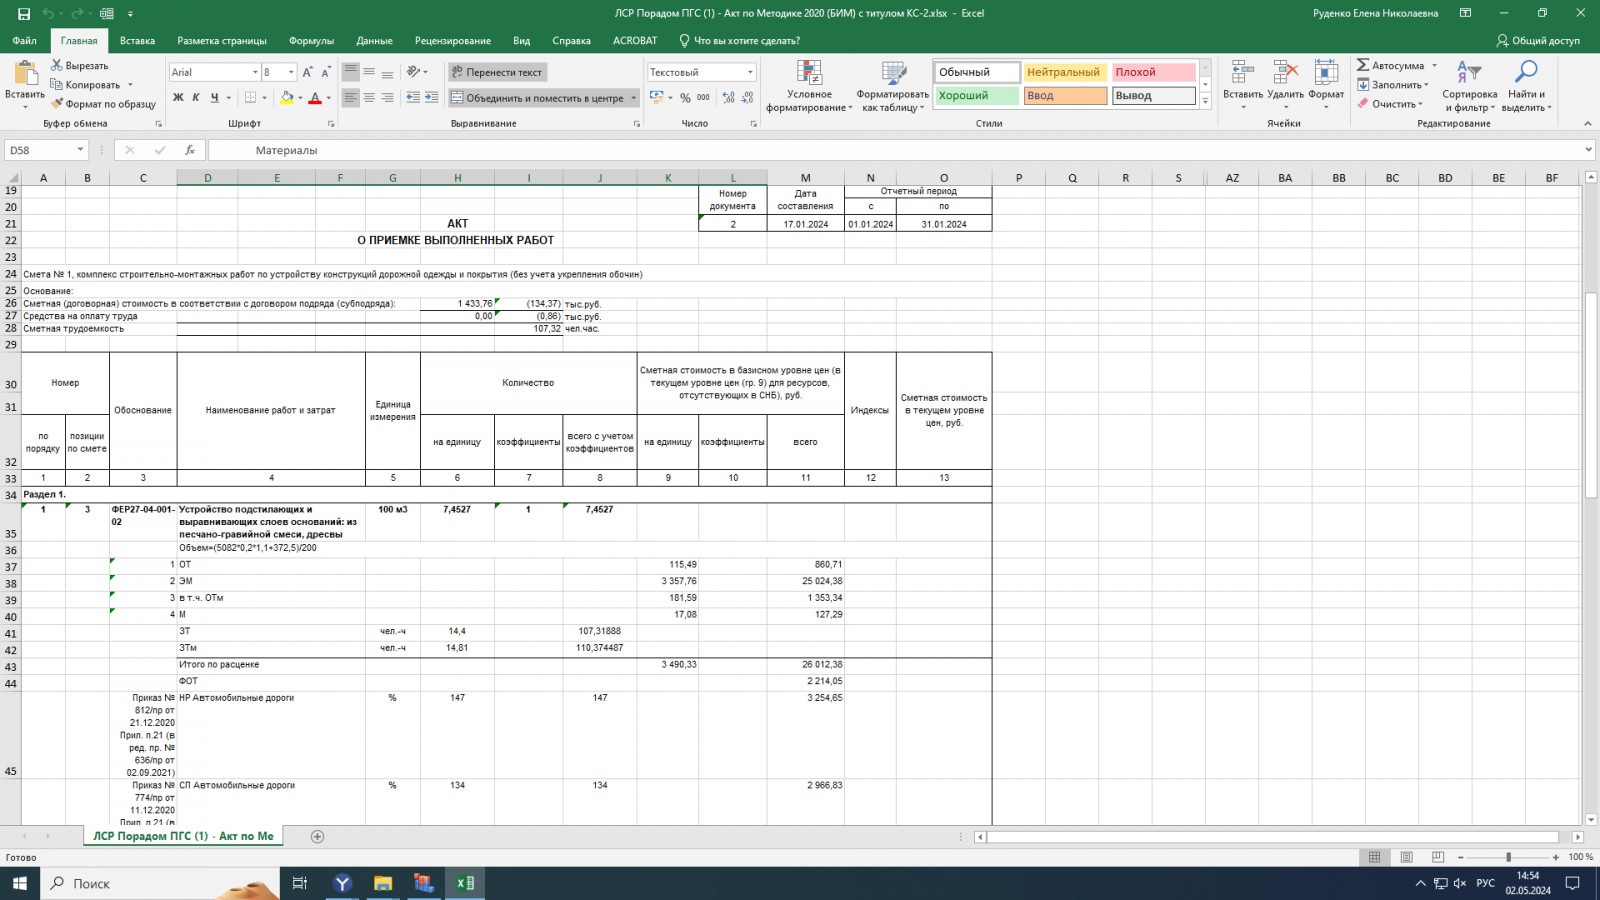Toggle Italic (К) formatting
1600x900 pixels.
(196, 98)
